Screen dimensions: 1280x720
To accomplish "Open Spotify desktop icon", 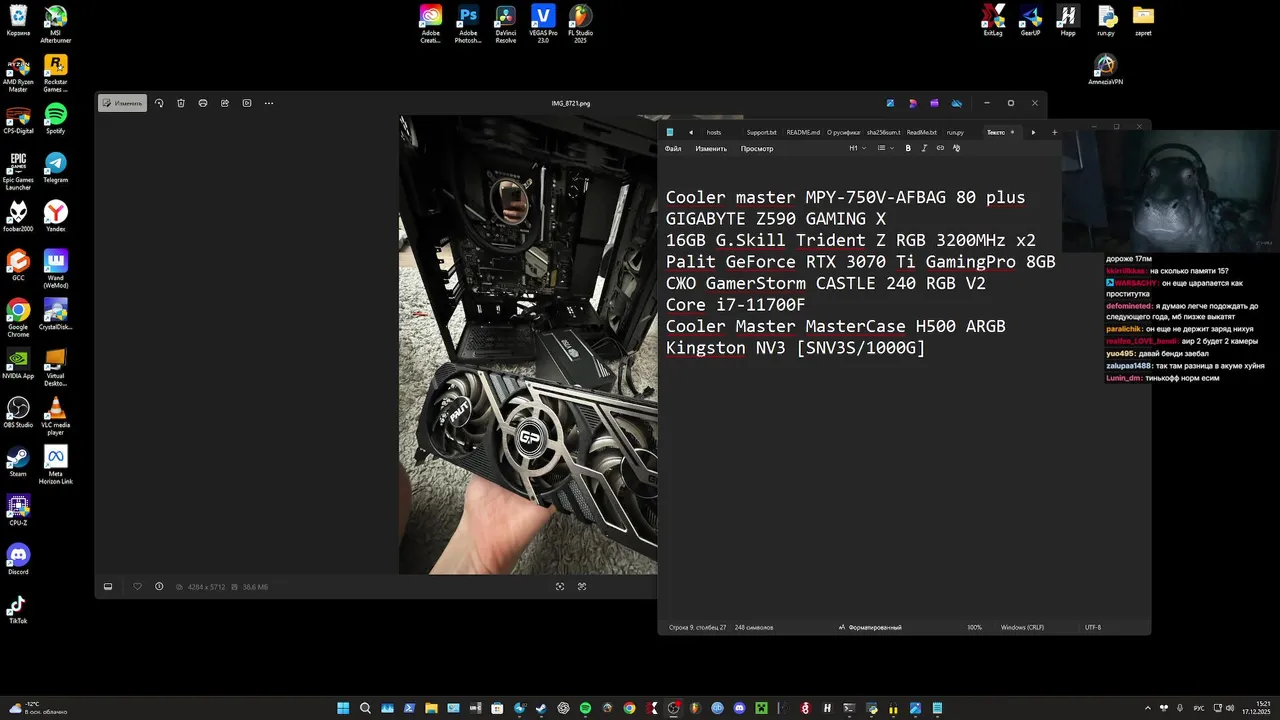I will pyautogui.click(x=56, y=119).
